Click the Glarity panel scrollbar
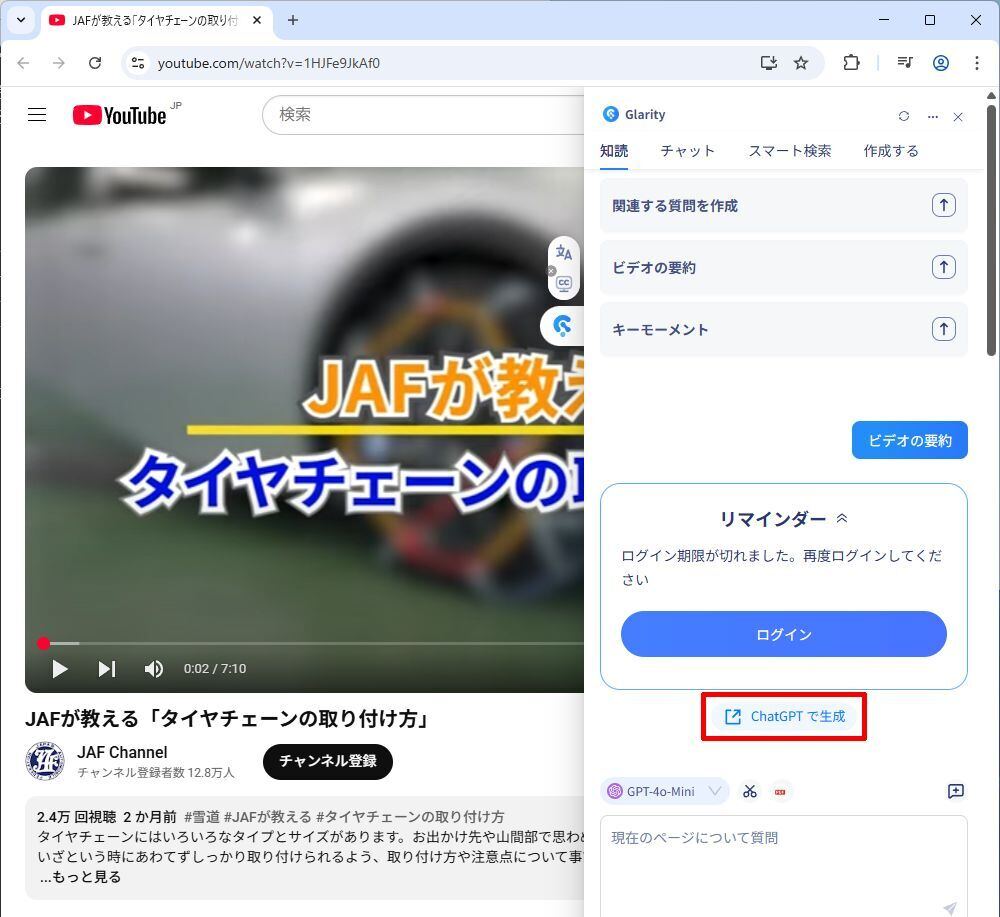 (x=991, y=230)
